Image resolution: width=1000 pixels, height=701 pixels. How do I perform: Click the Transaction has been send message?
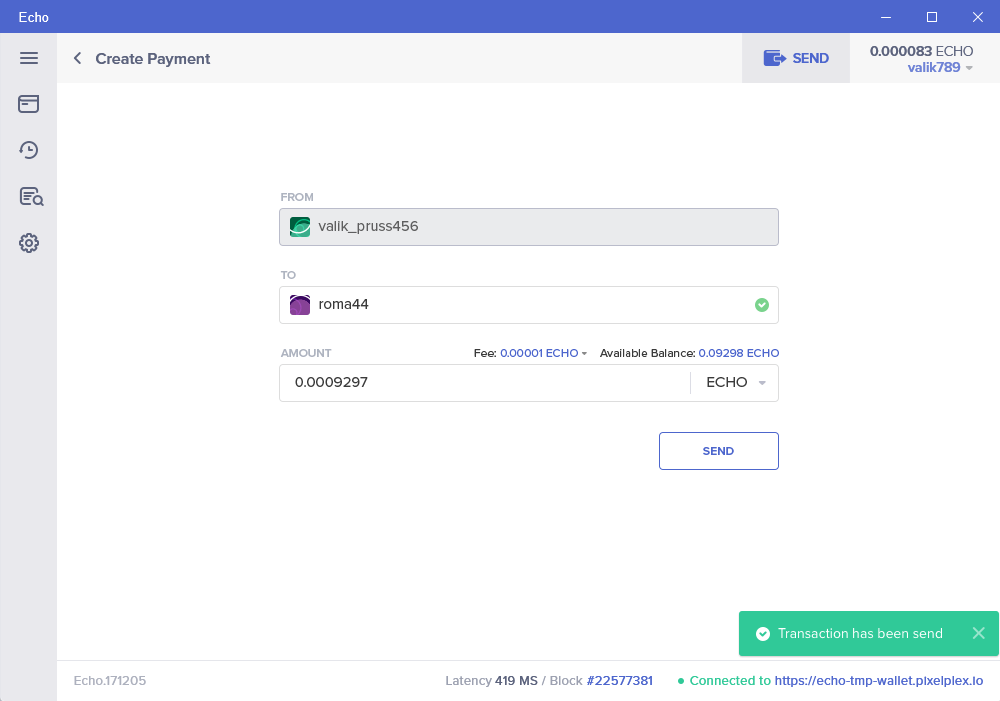pos(860,633)
